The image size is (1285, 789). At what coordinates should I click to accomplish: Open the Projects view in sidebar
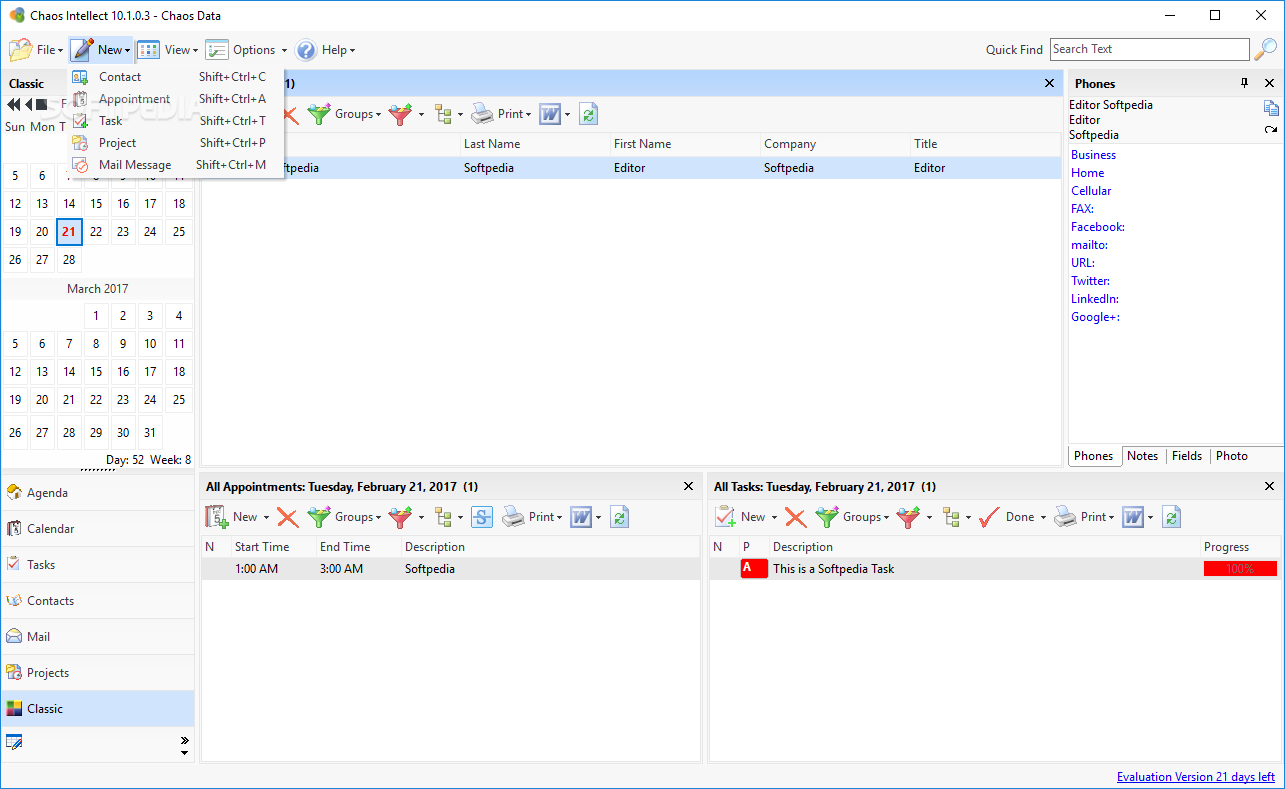pyautogui.click(x=98, y=673)
